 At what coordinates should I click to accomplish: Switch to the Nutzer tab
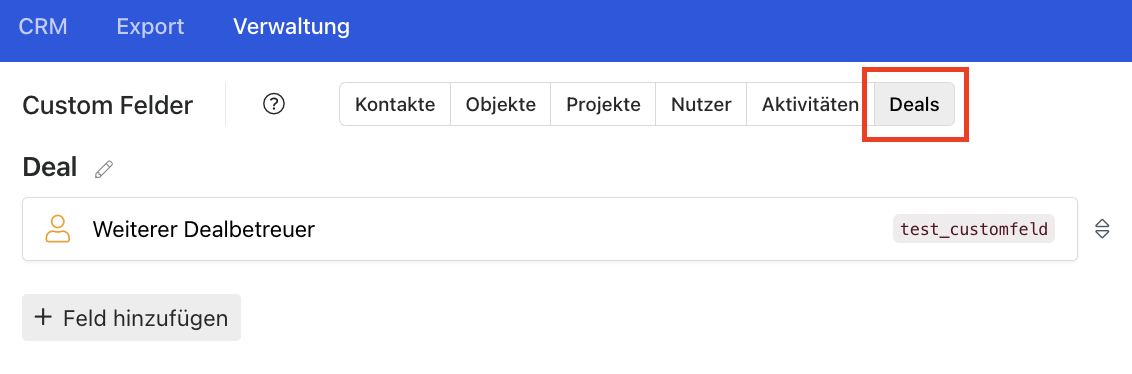(701, 105)
